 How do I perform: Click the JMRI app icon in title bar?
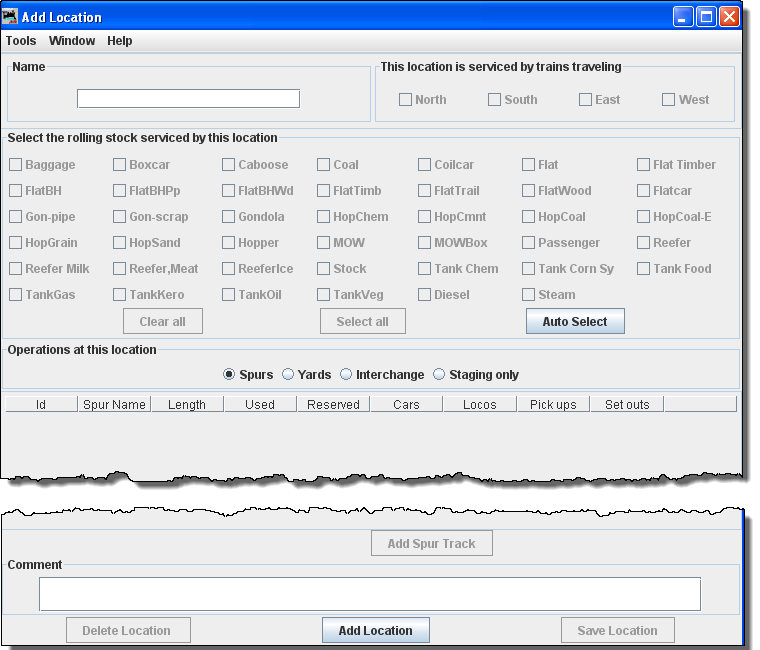tap(11, 17)
